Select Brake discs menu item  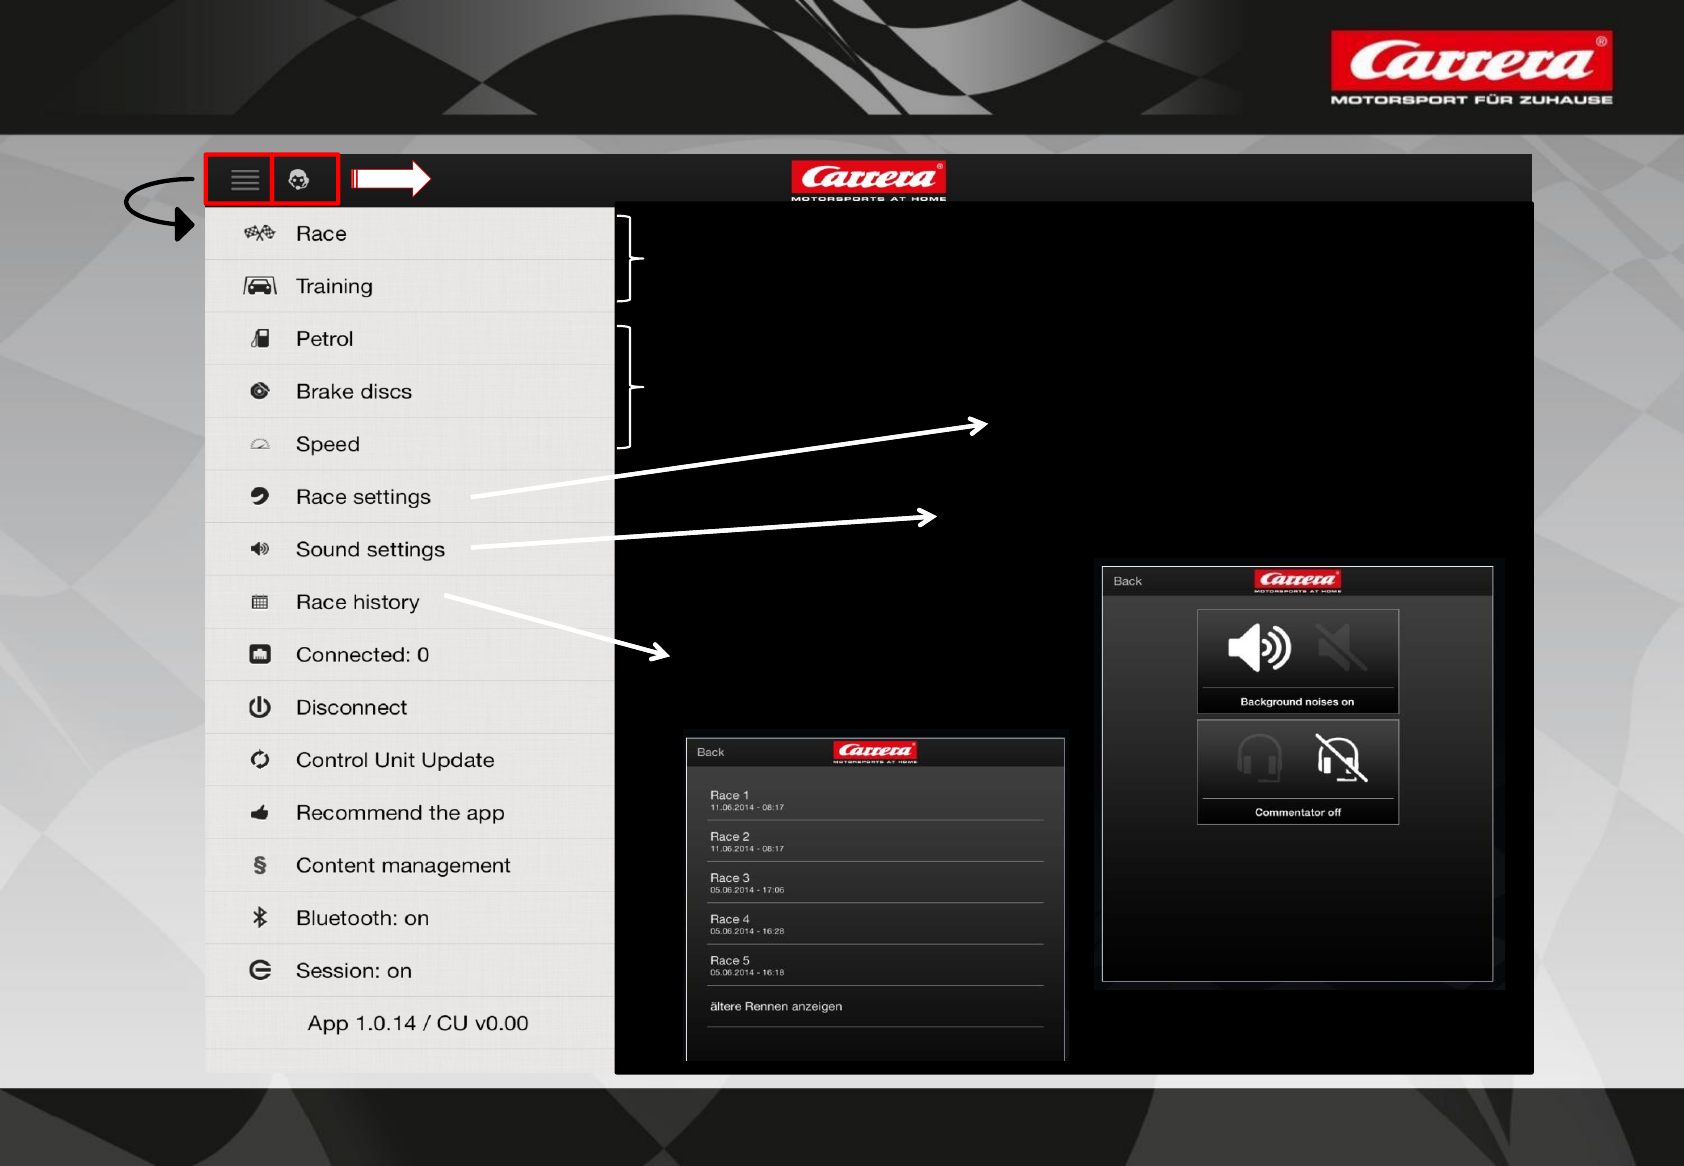pyautogui.click(x=410, y=391)
